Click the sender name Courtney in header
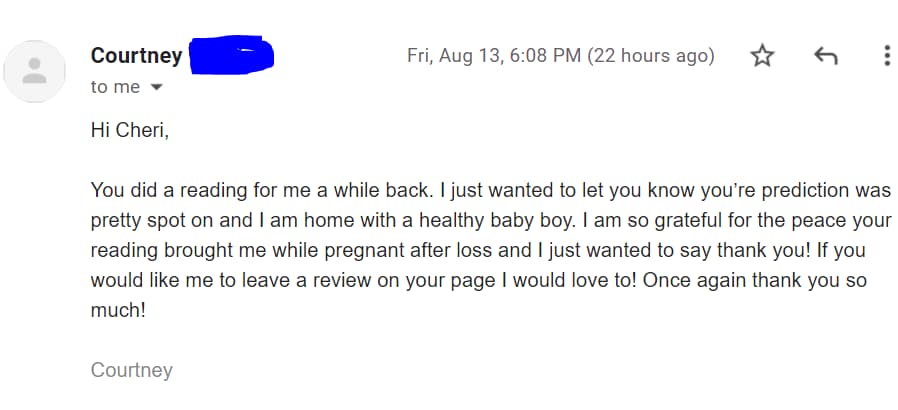Image resolution: width=898 pixels, height=410 pixels. 136,55
